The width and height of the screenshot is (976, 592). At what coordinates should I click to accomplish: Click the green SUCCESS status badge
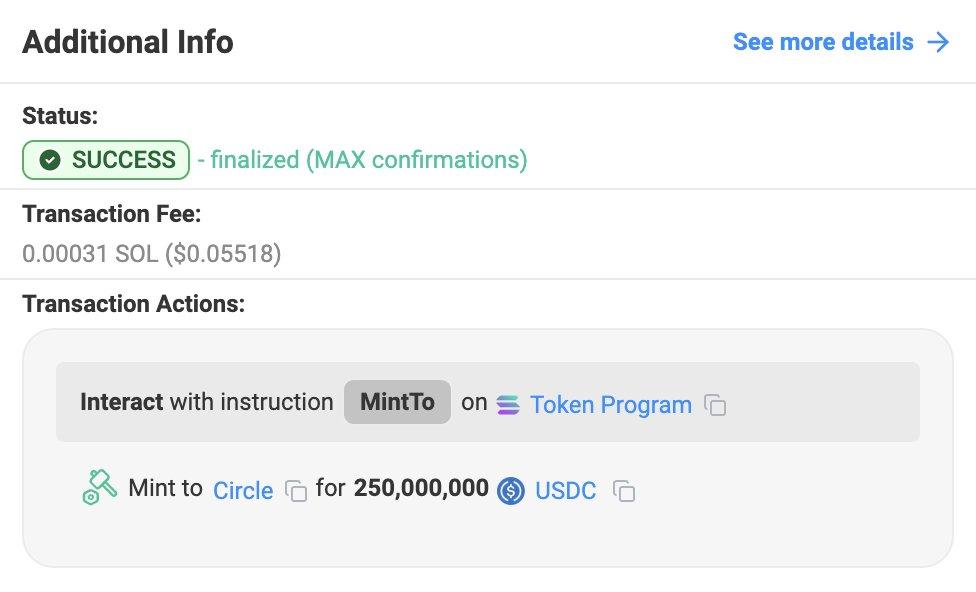[106, 160]
